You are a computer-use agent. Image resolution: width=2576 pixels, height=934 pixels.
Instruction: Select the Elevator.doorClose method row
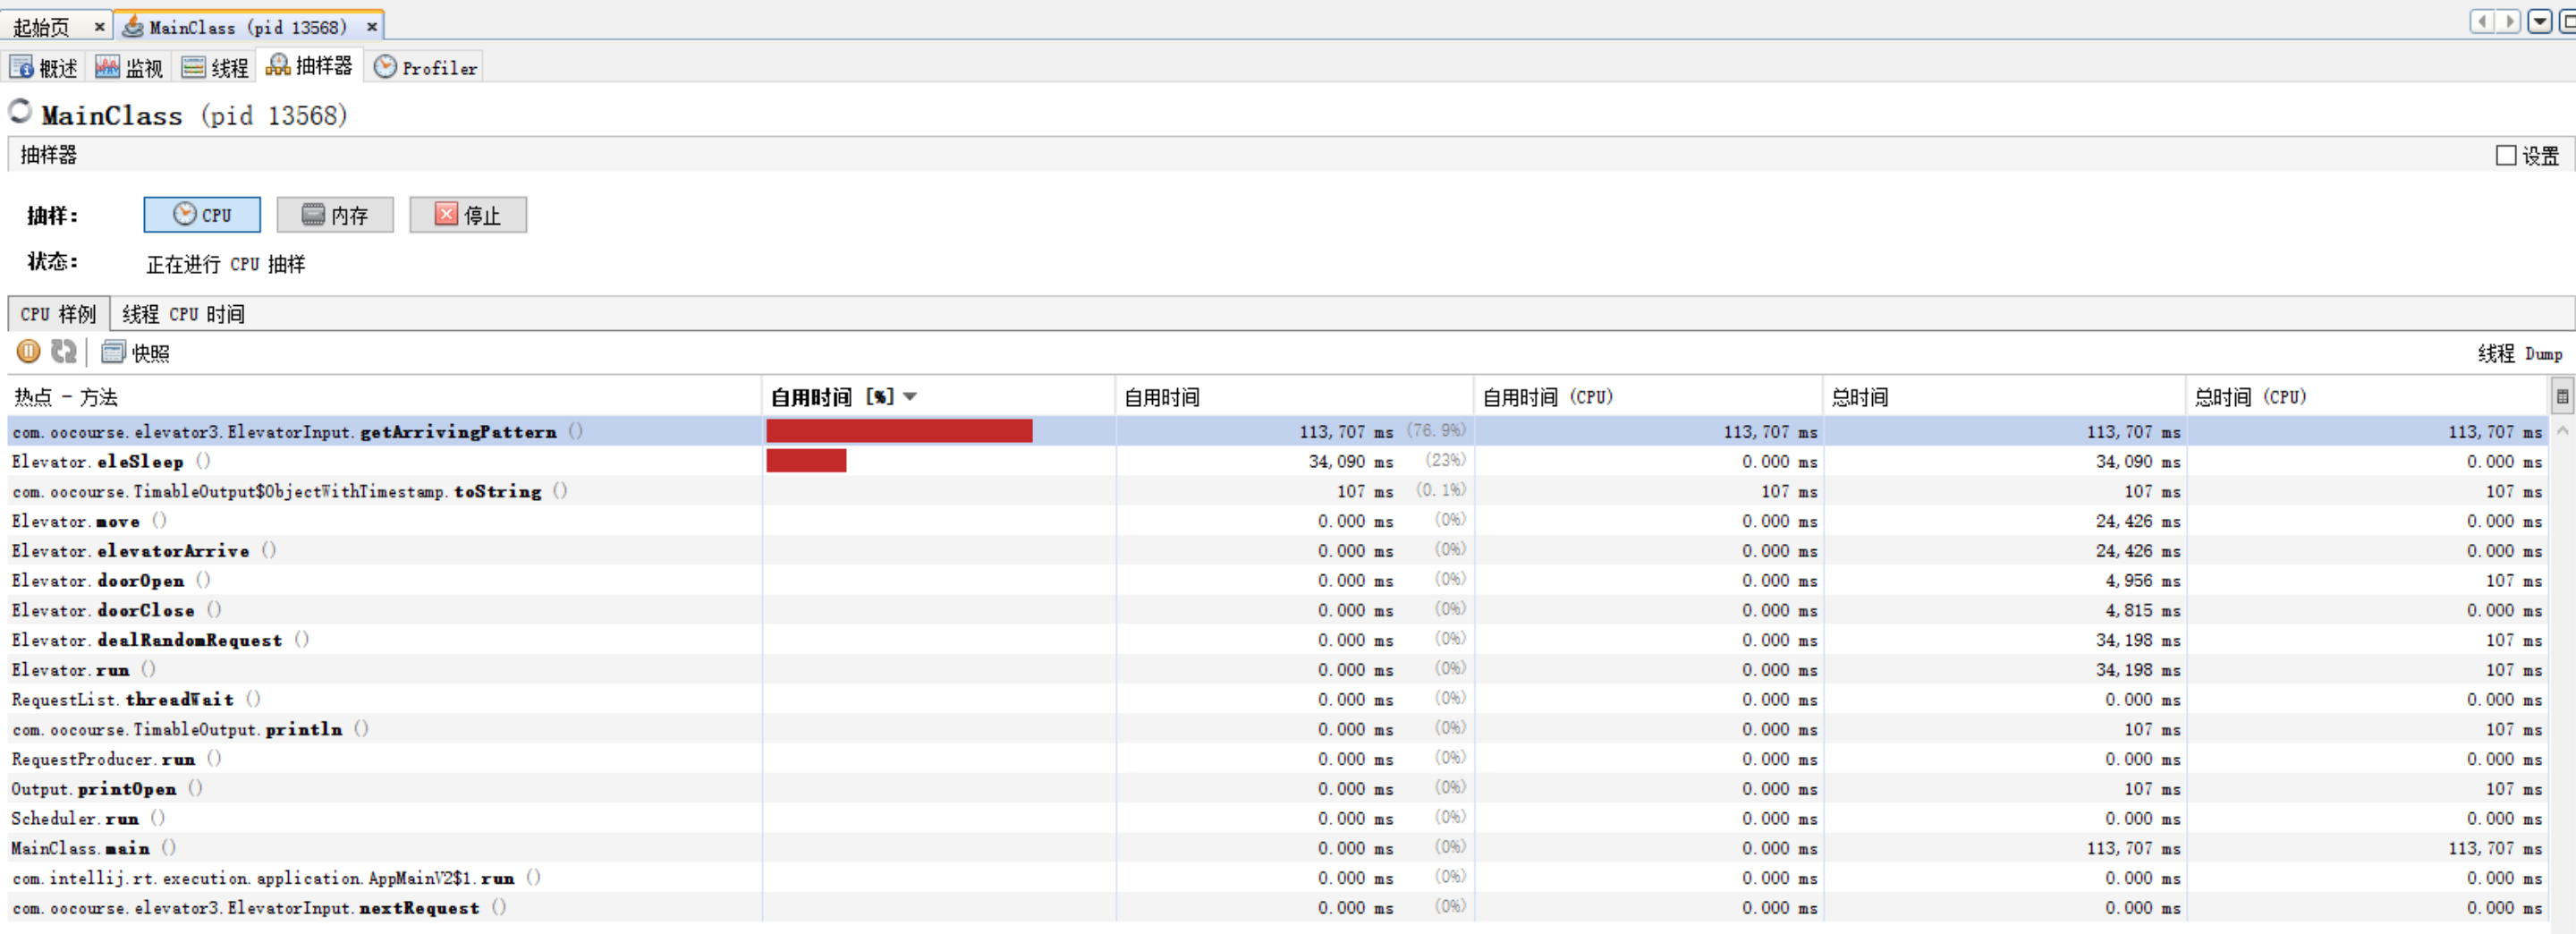[1278, 610]
